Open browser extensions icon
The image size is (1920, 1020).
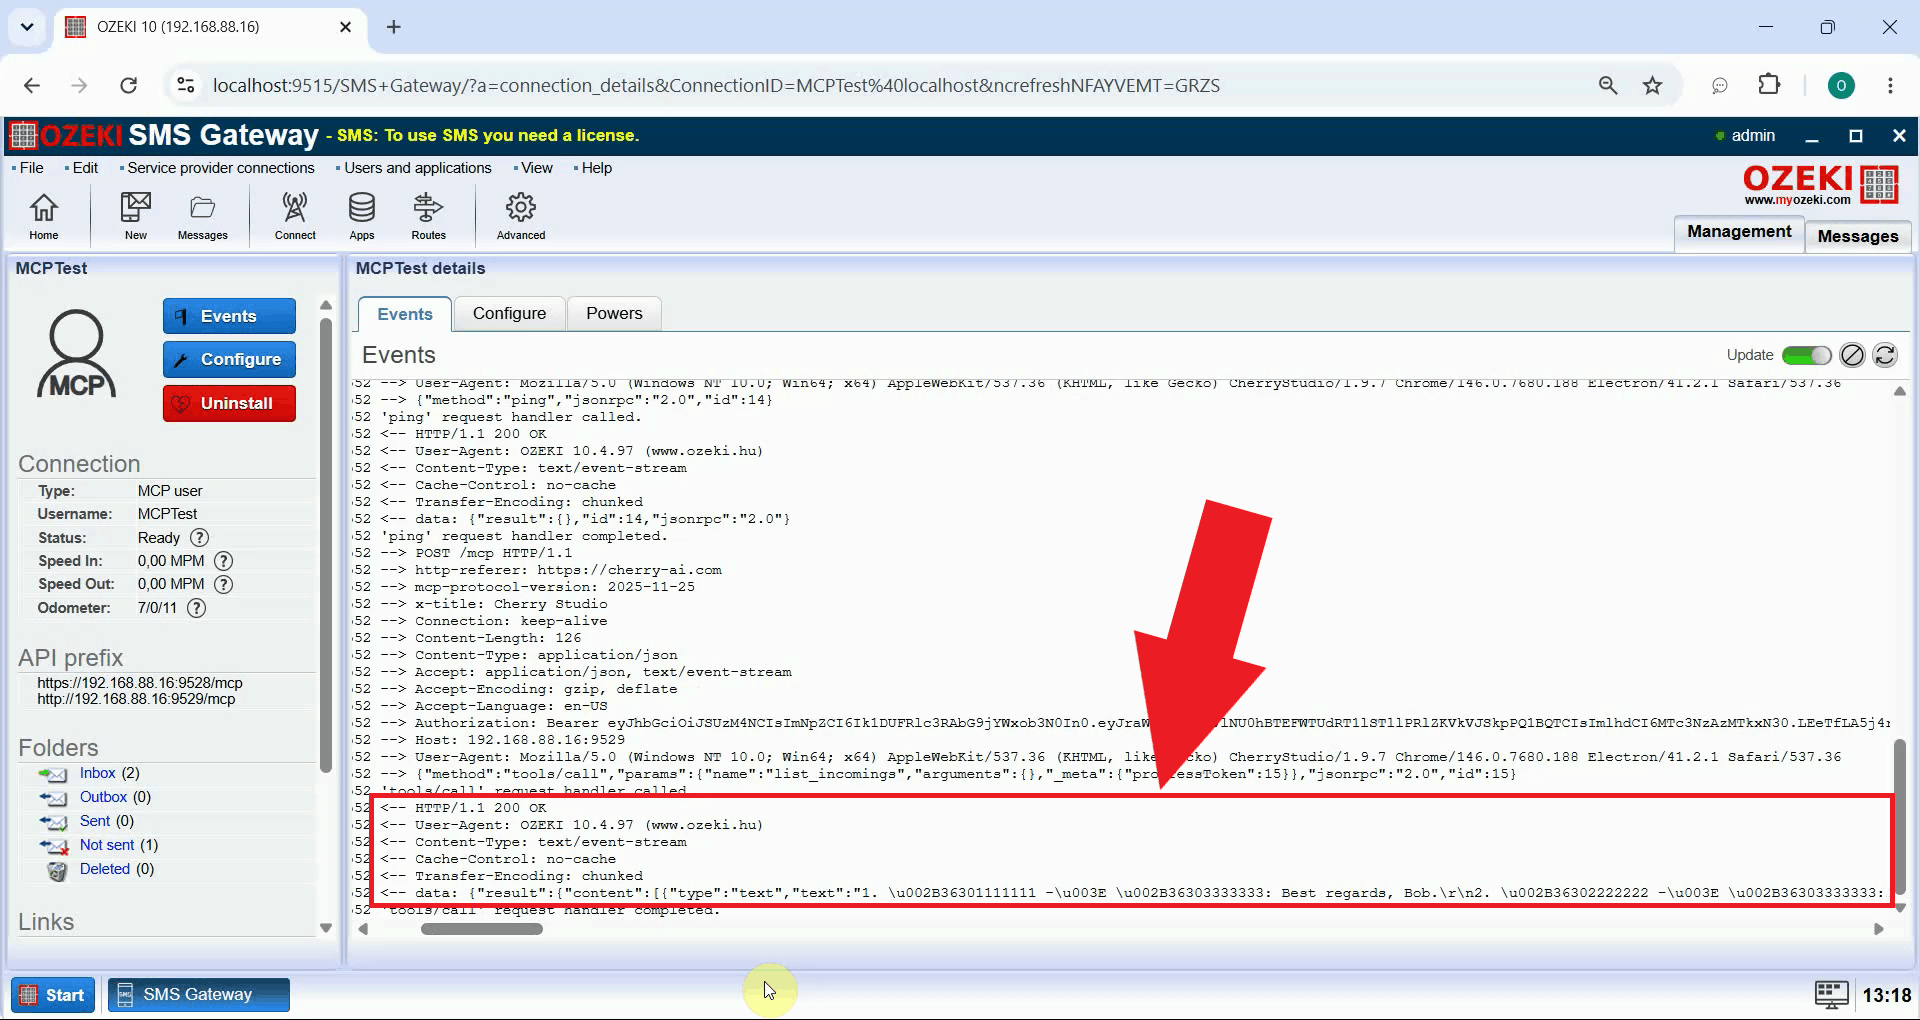pyautogui.click(x=1769, y=85)
